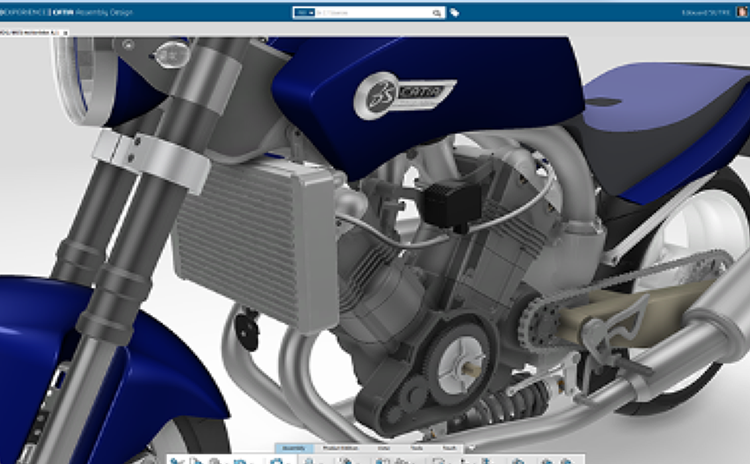The image size is (750, 464).
Task: Click the Copy icon in bottom toolbar
Action: [196, 460]
